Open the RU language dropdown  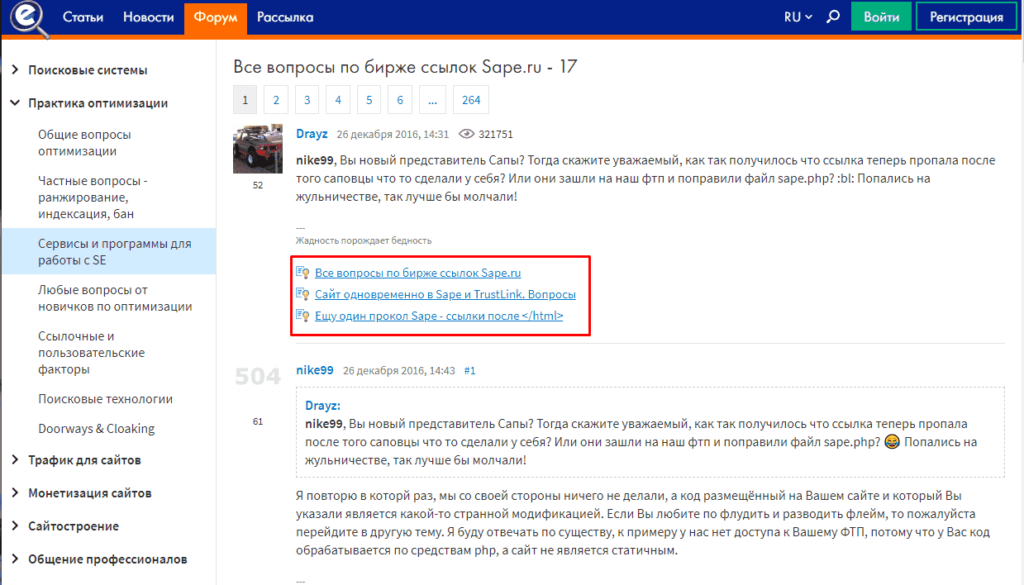(798, 17)
